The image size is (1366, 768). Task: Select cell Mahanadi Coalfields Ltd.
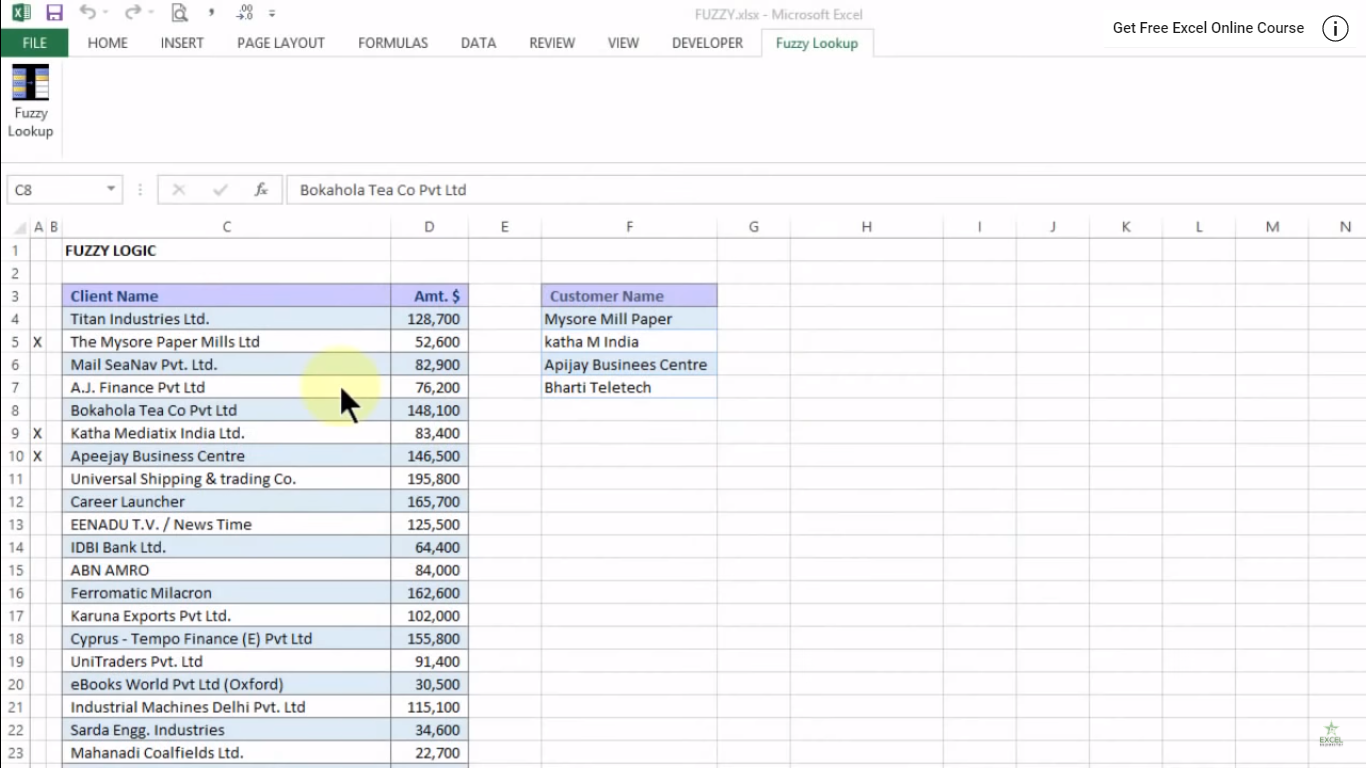tap(227, 753)
